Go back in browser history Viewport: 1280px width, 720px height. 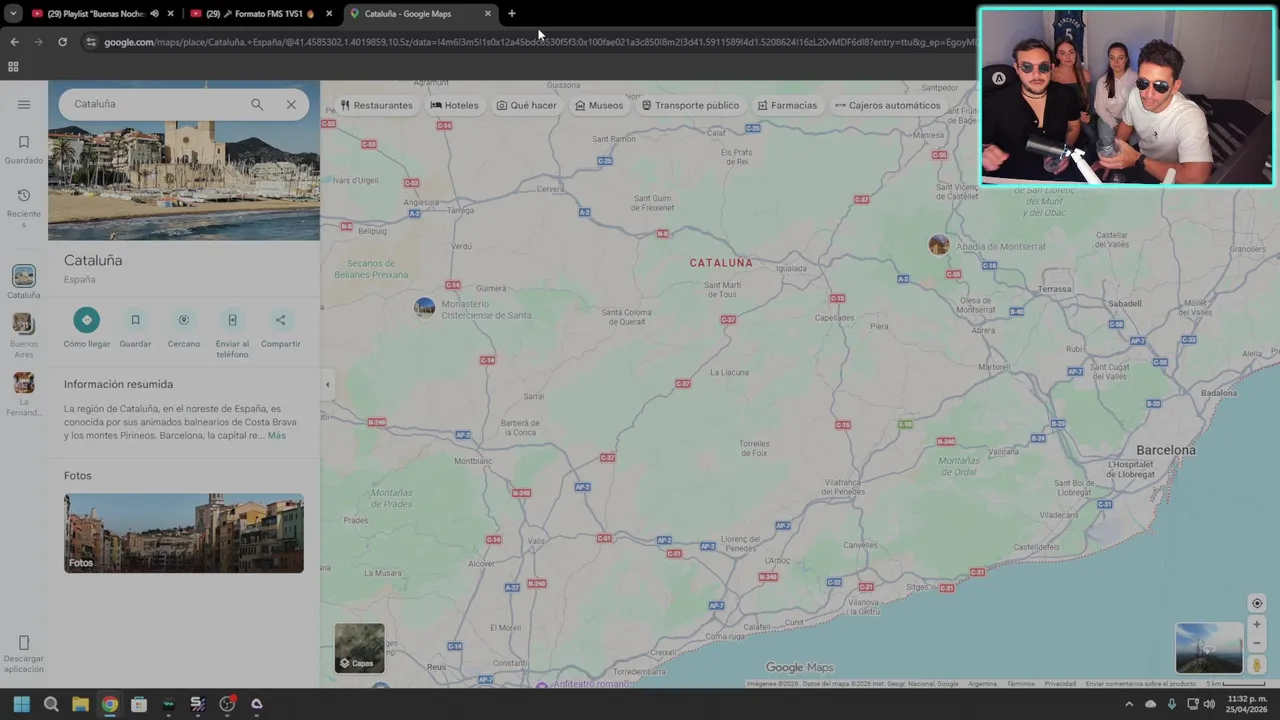(x=14, y=42)
